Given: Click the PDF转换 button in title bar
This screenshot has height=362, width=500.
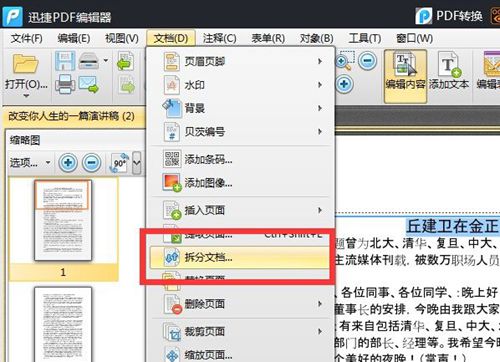Looking at the screenshot, I should 449,16.
